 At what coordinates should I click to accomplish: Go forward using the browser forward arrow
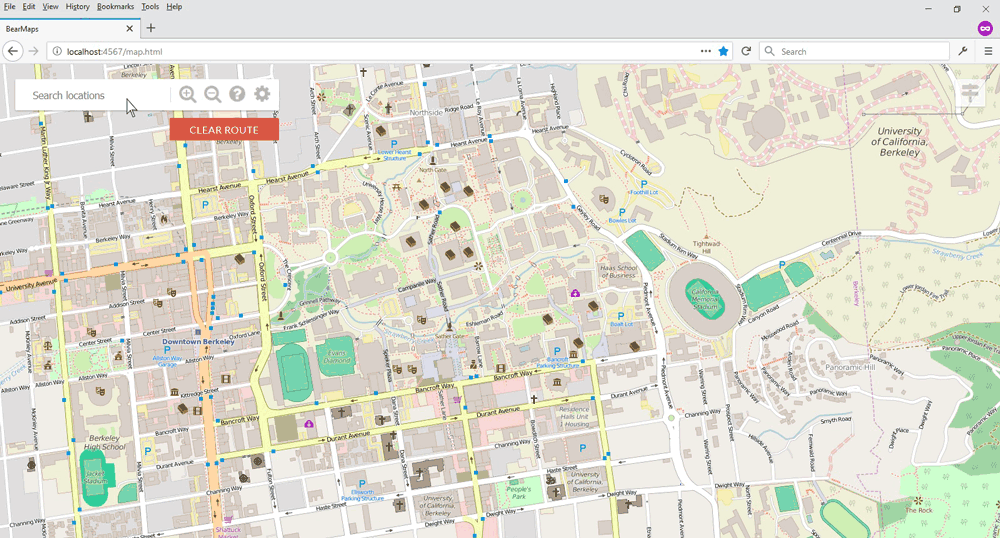point(33,51)
